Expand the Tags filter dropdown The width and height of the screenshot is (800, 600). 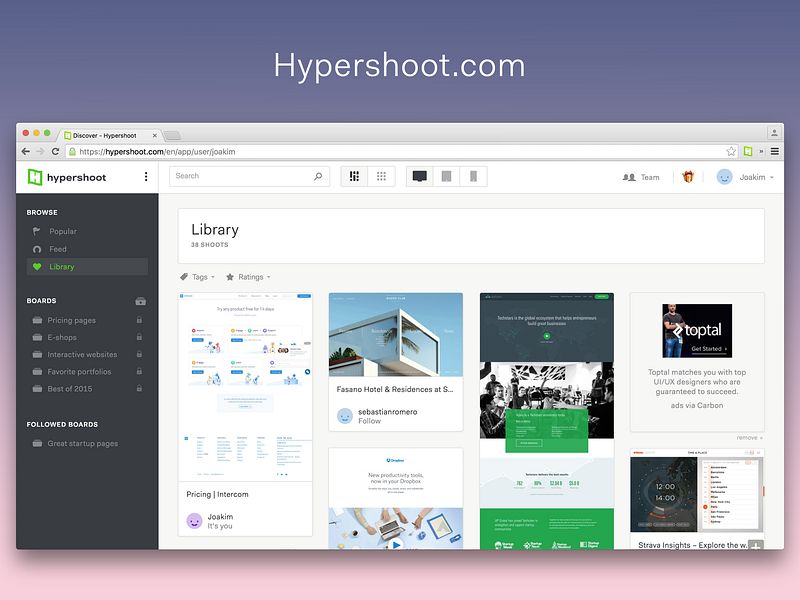(197, 277)
